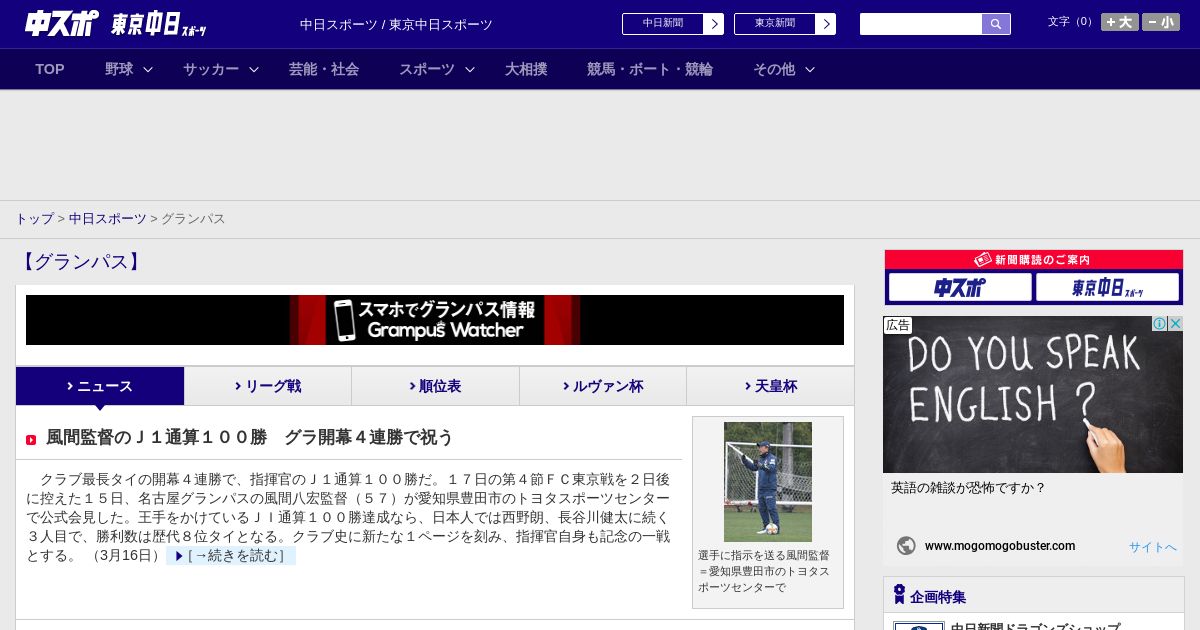1200x630 pixels.
Task: Open the 中日新聞 link button
Action: pos(662,24)
